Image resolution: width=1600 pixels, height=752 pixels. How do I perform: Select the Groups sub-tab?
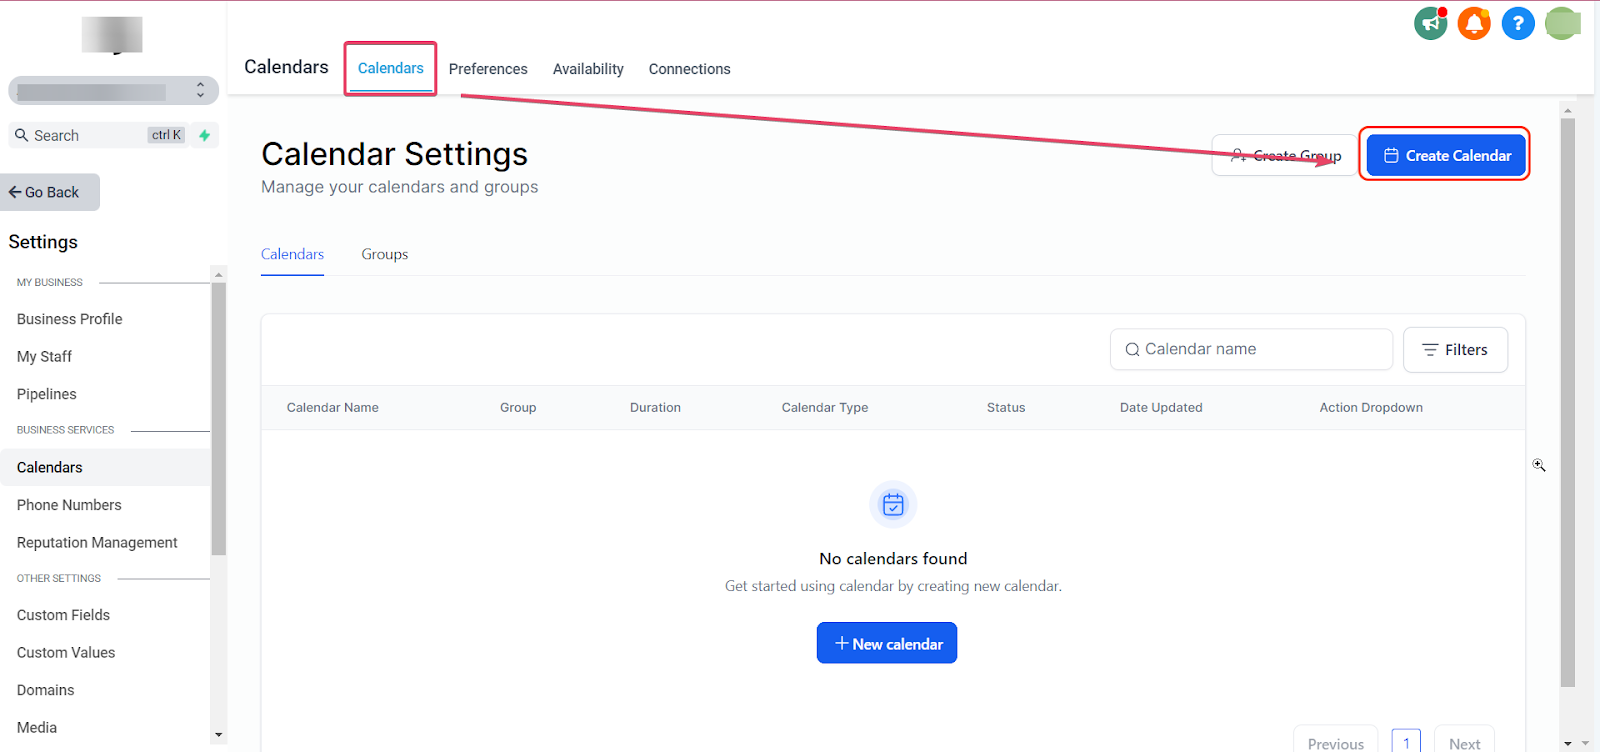[385, 254]
